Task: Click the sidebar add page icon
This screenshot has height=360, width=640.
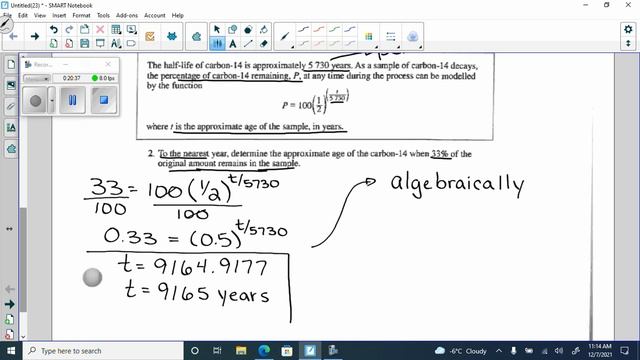Action: pos(9,320)
